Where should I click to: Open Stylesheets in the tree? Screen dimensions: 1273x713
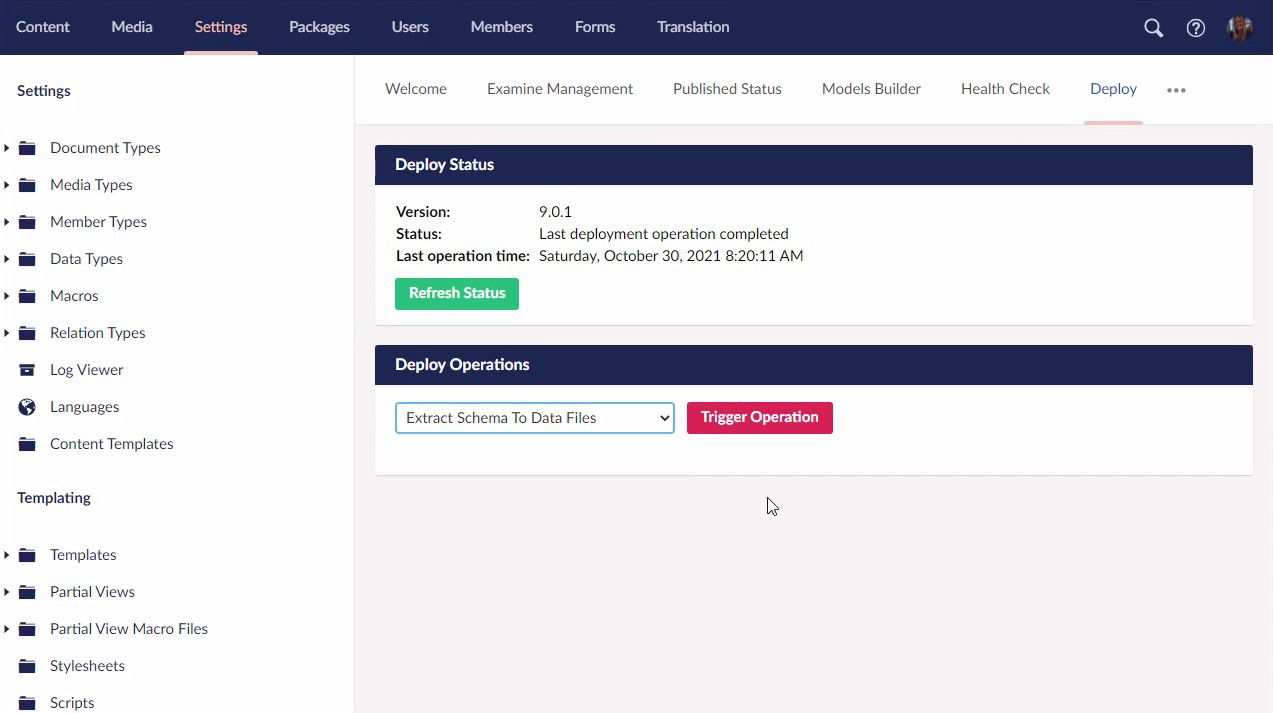[87, 666]
